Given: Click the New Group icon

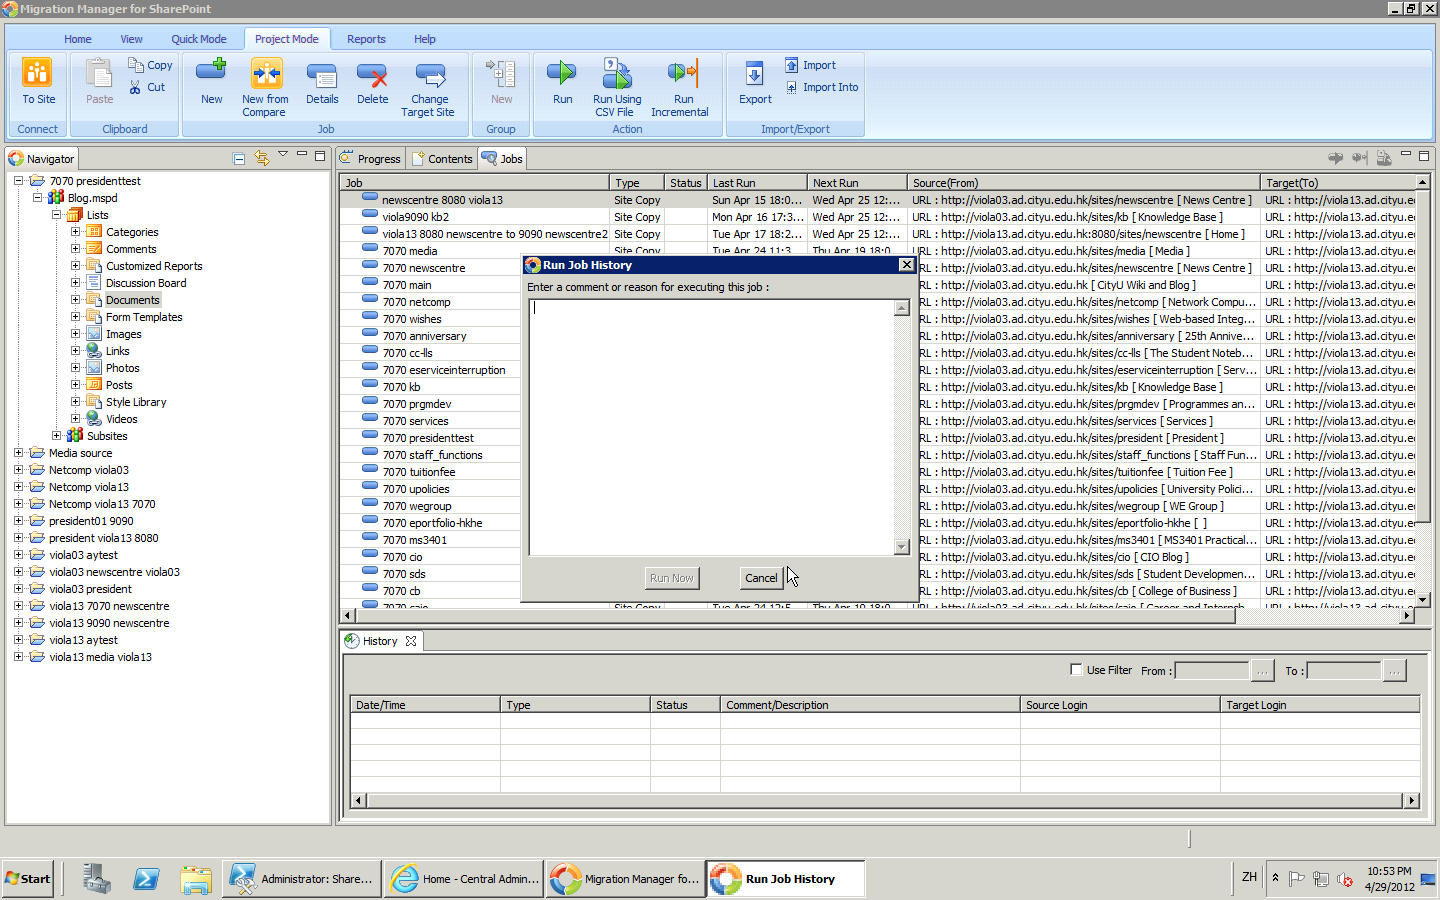Looking at the screenshot, I should pyautogui.click(x=501, y=74).
